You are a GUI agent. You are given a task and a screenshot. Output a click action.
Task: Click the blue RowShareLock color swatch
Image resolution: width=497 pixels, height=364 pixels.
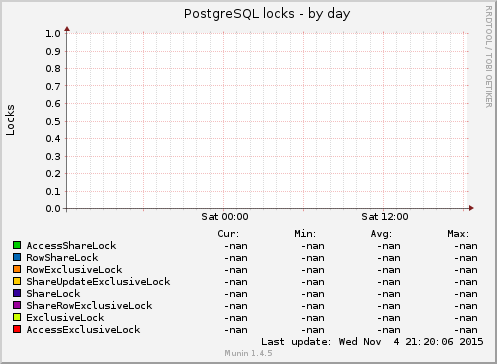tap(17, 257)
